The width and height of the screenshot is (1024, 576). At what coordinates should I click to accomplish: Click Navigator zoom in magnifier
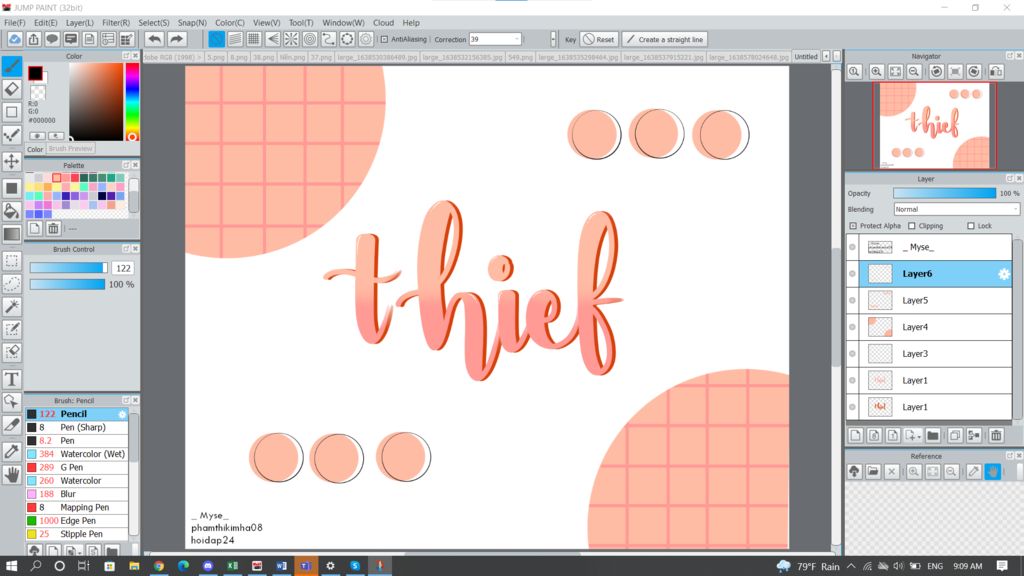[876, 72]
